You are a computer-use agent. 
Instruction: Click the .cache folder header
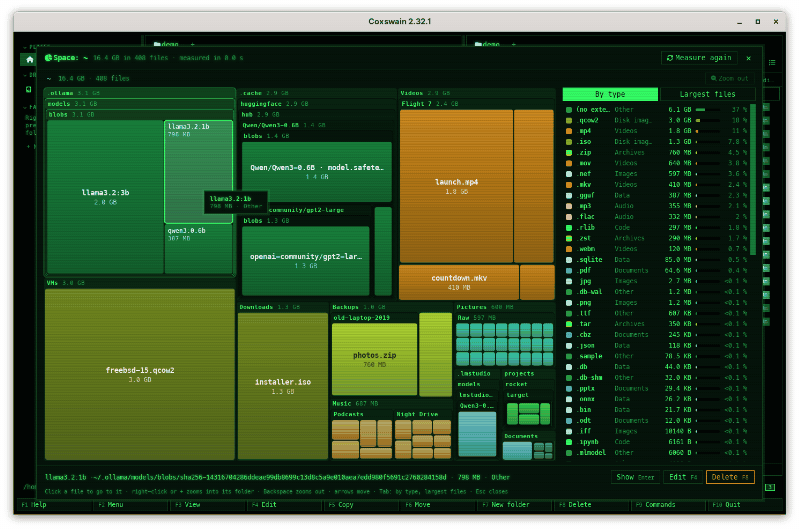[x=317, y=93]
